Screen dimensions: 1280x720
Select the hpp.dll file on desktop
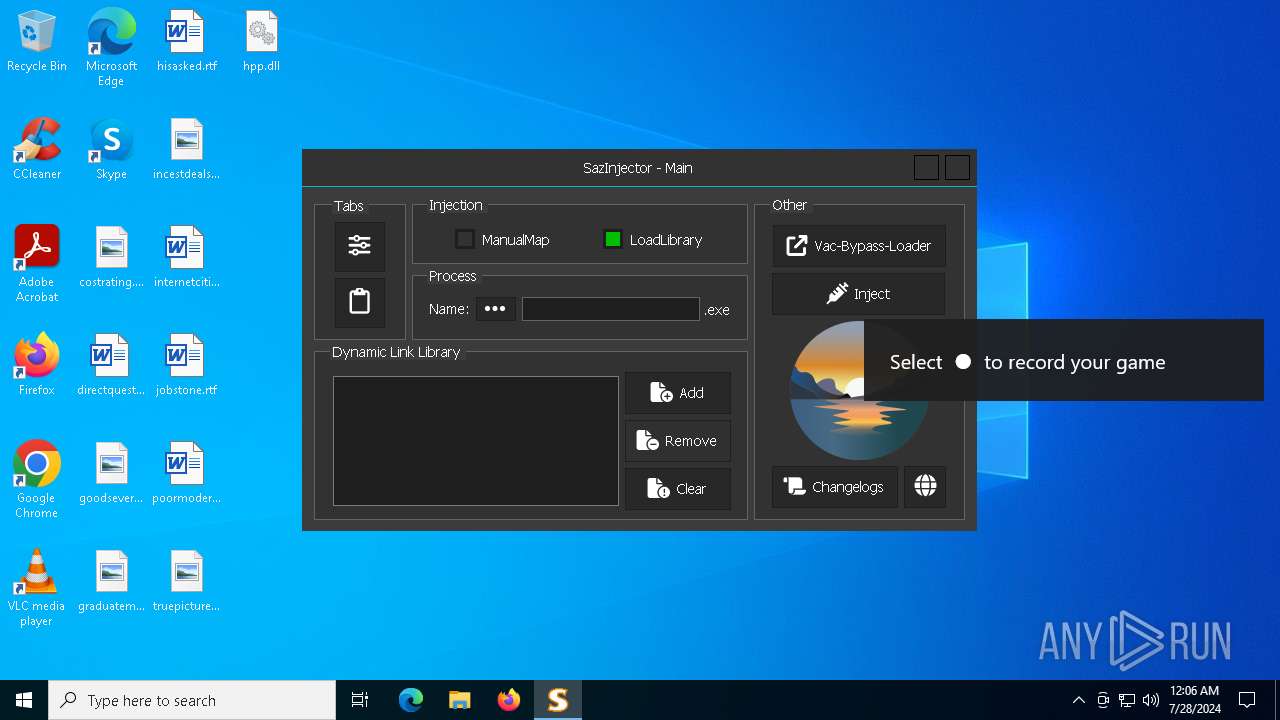[261, 42]
